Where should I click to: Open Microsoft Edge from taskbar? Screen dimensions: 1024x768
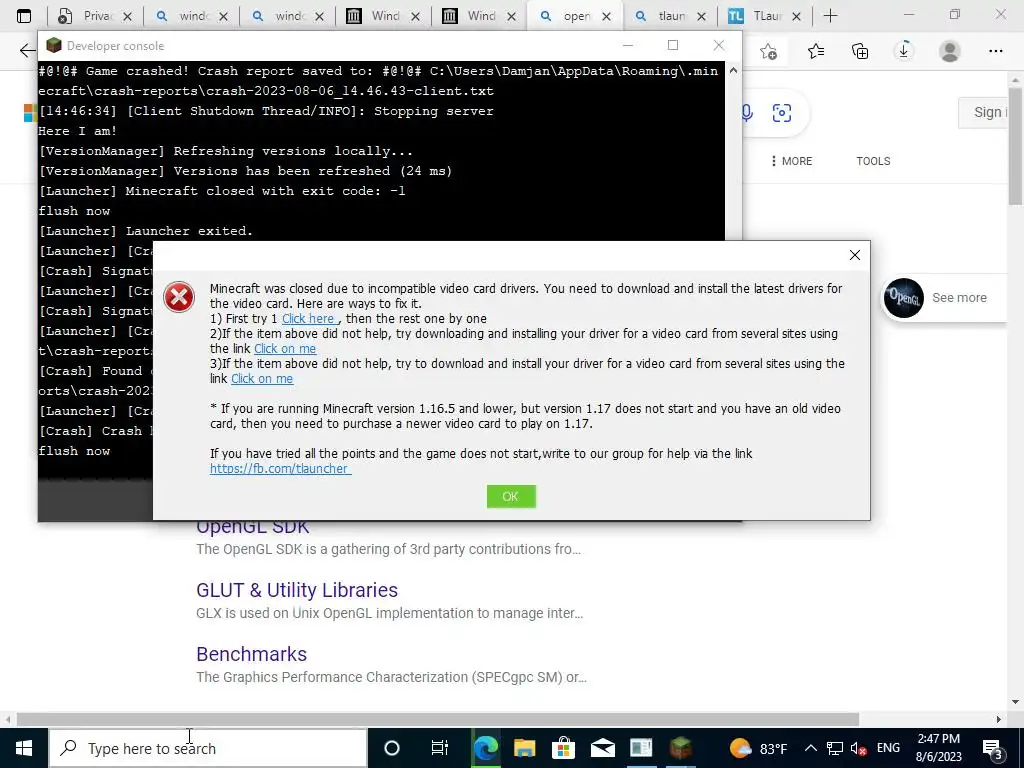pyautogui.click(x=485, y=748)
